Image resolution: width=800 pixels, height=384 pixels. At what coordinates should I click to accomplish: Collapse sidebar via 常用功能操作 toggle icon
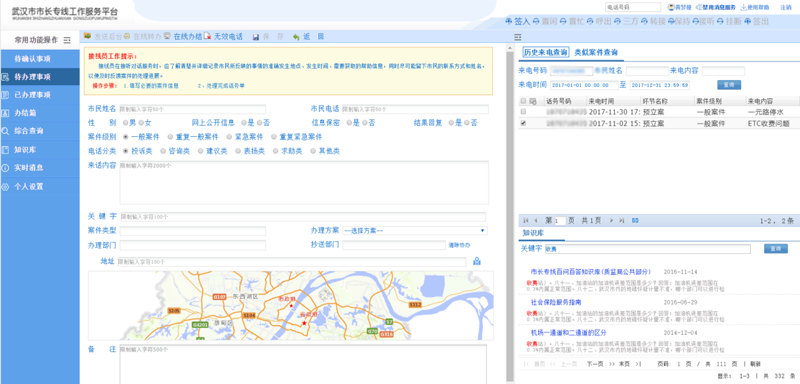(x=67, y=40)
